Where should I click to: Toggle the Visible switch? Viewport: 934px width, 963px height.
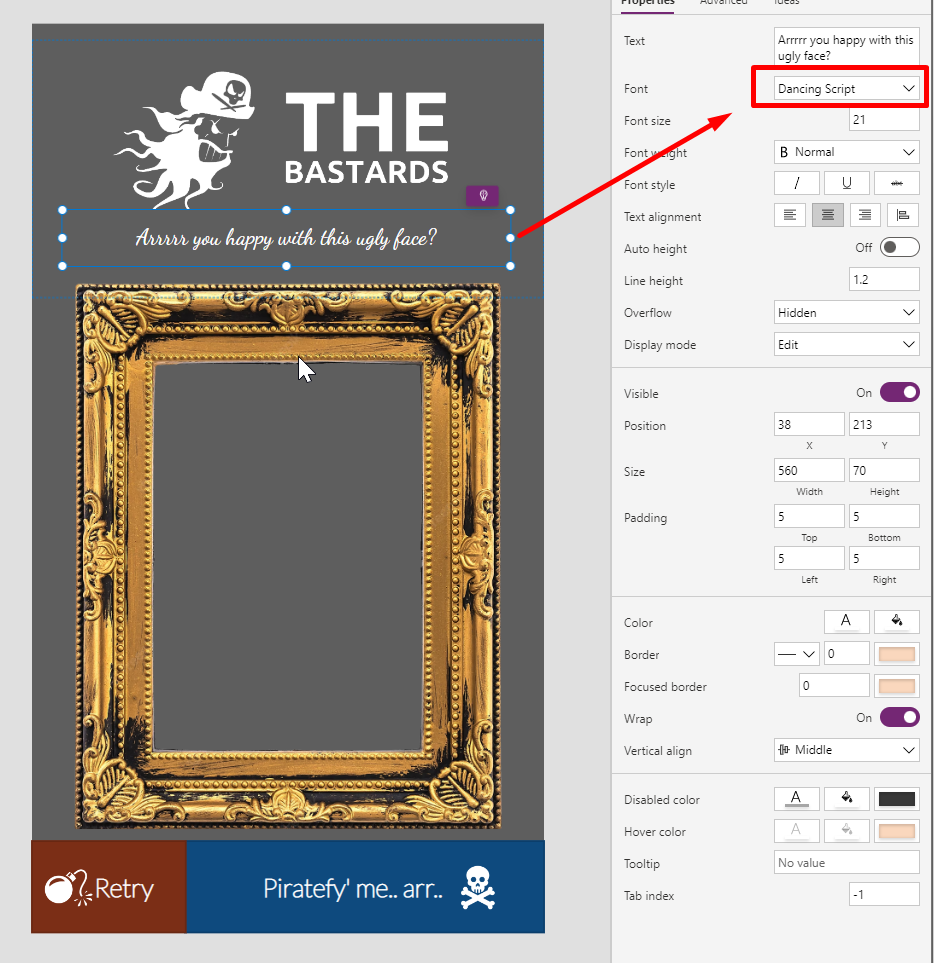[900, 392]
